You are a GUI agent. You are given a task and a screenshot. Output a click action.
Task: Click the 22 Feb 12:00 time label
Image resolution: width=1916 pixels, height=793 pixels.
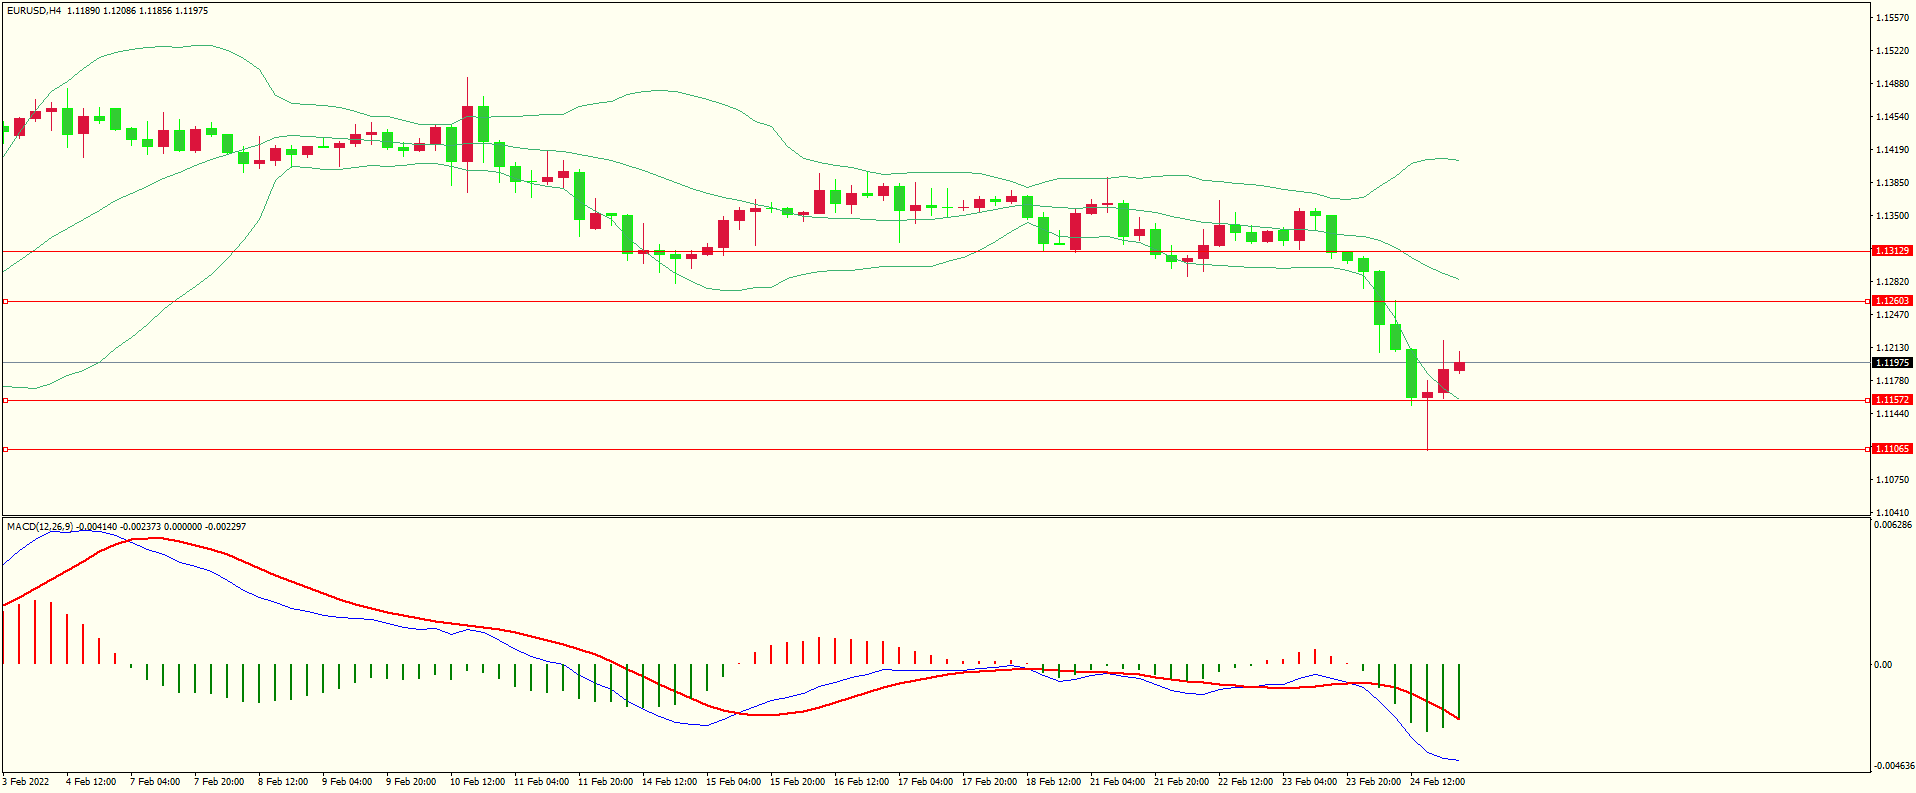click(x=1245, y=782)
